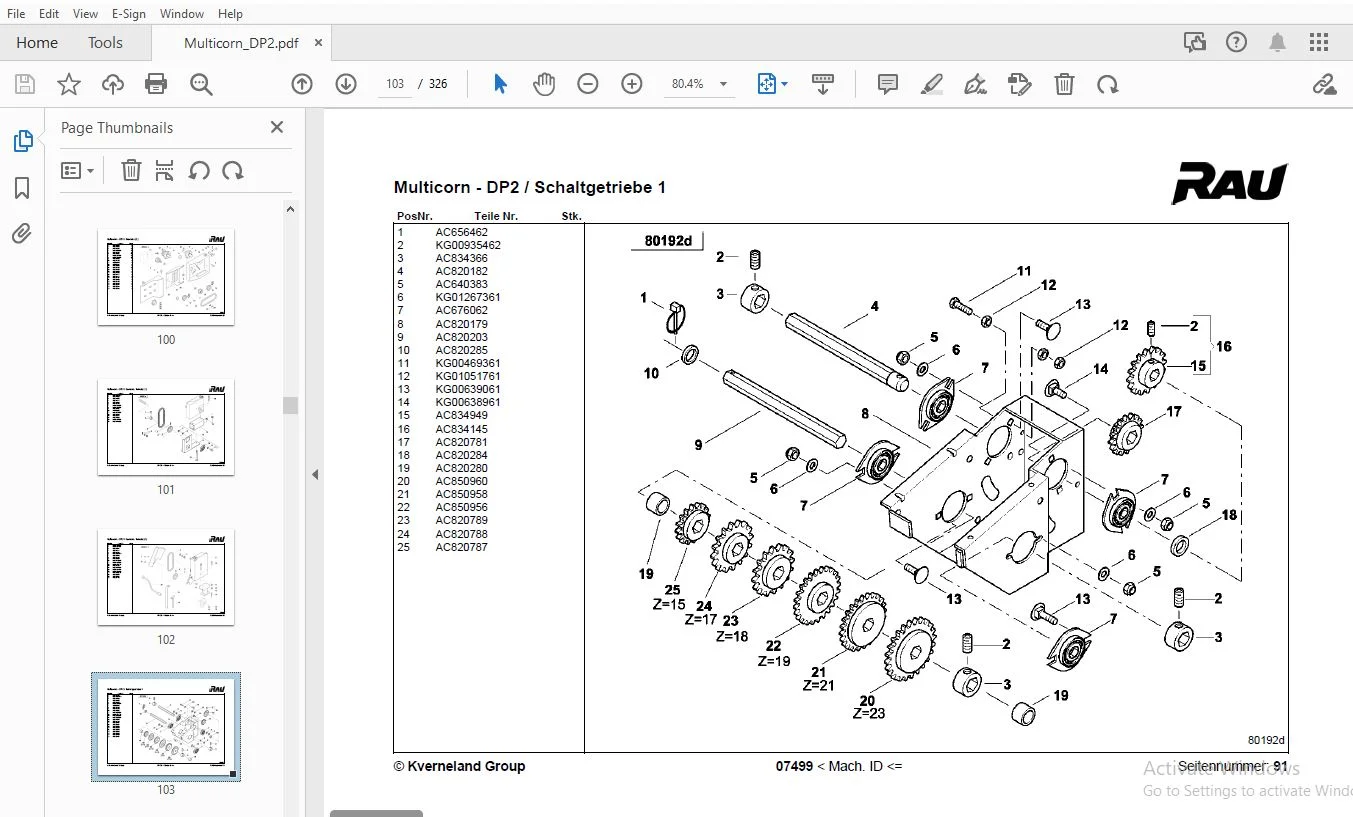
Task: Open the Bookmarks sidebar panel
Action: [22, 188]
